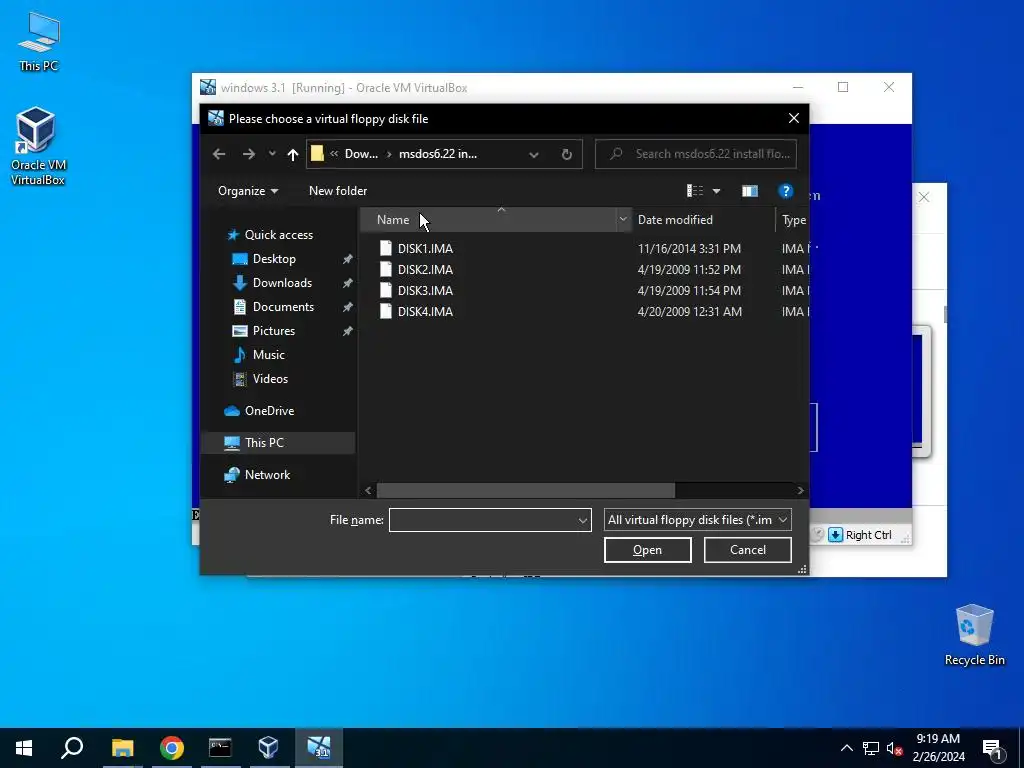The width and height of the screenshot is (1024, 768).
Task: Click the File name input field
Action: (x=483, y=520)
